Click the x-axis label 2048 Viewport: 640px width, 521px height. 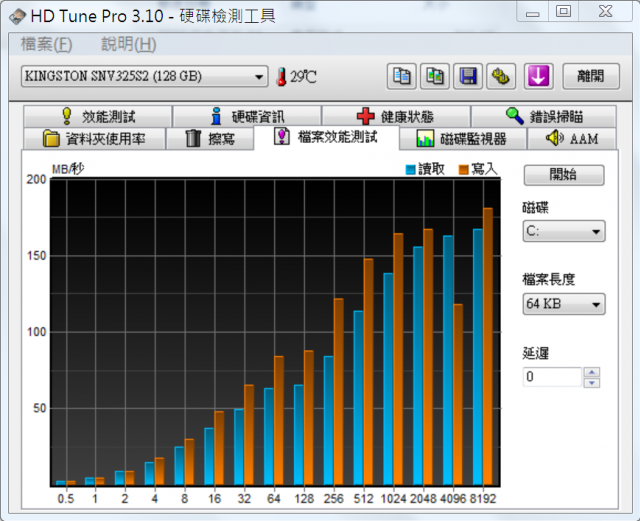423,499
